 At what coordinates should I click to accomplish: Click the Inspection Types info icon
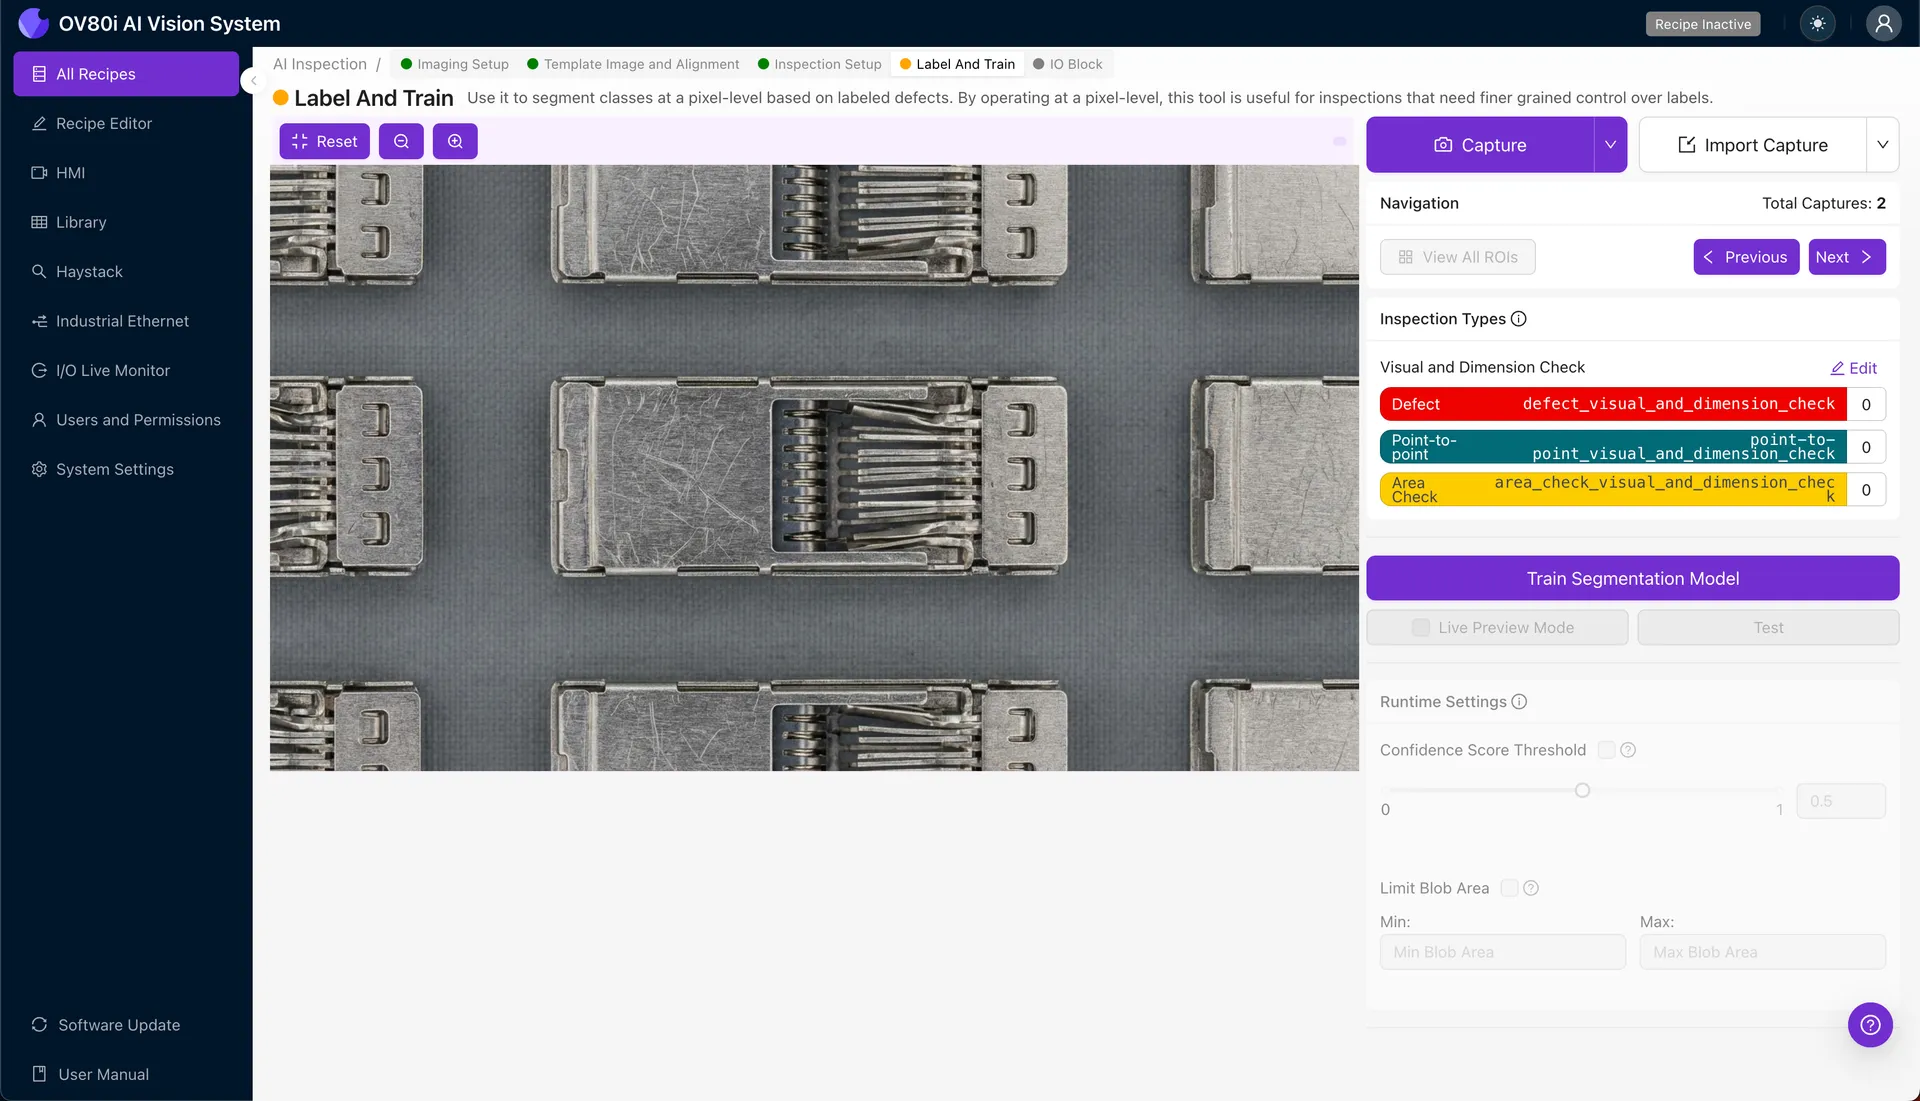[x=1518, y=319]
